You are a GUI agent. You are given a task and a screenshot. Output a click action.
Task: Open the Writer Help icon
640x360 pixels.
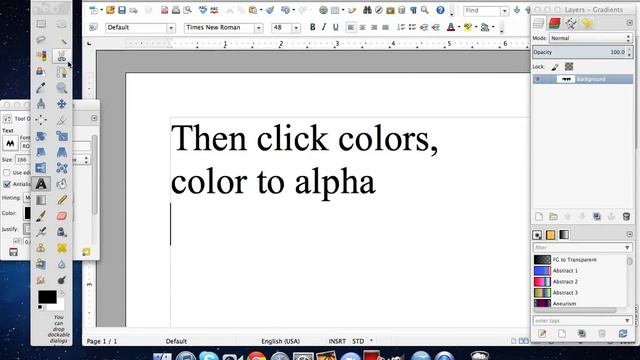[440, 10]
